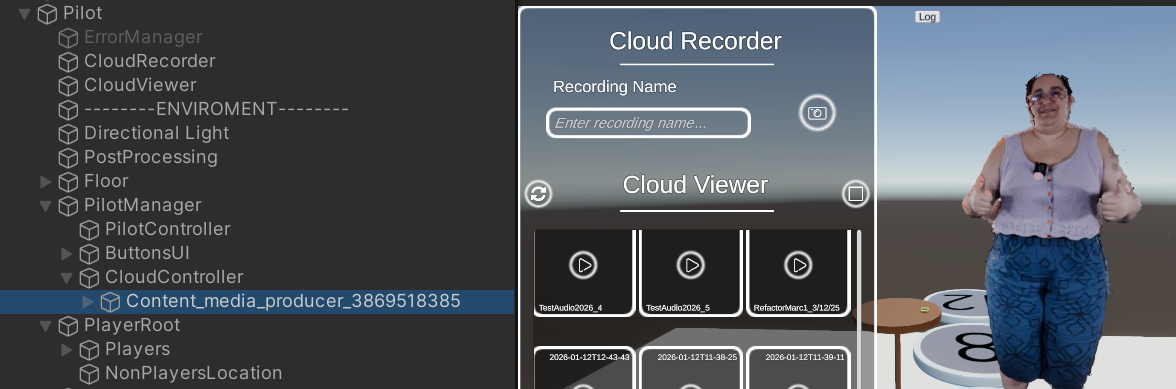Select the PostProcessing row
1176x389 pixels.
point(257,157)
